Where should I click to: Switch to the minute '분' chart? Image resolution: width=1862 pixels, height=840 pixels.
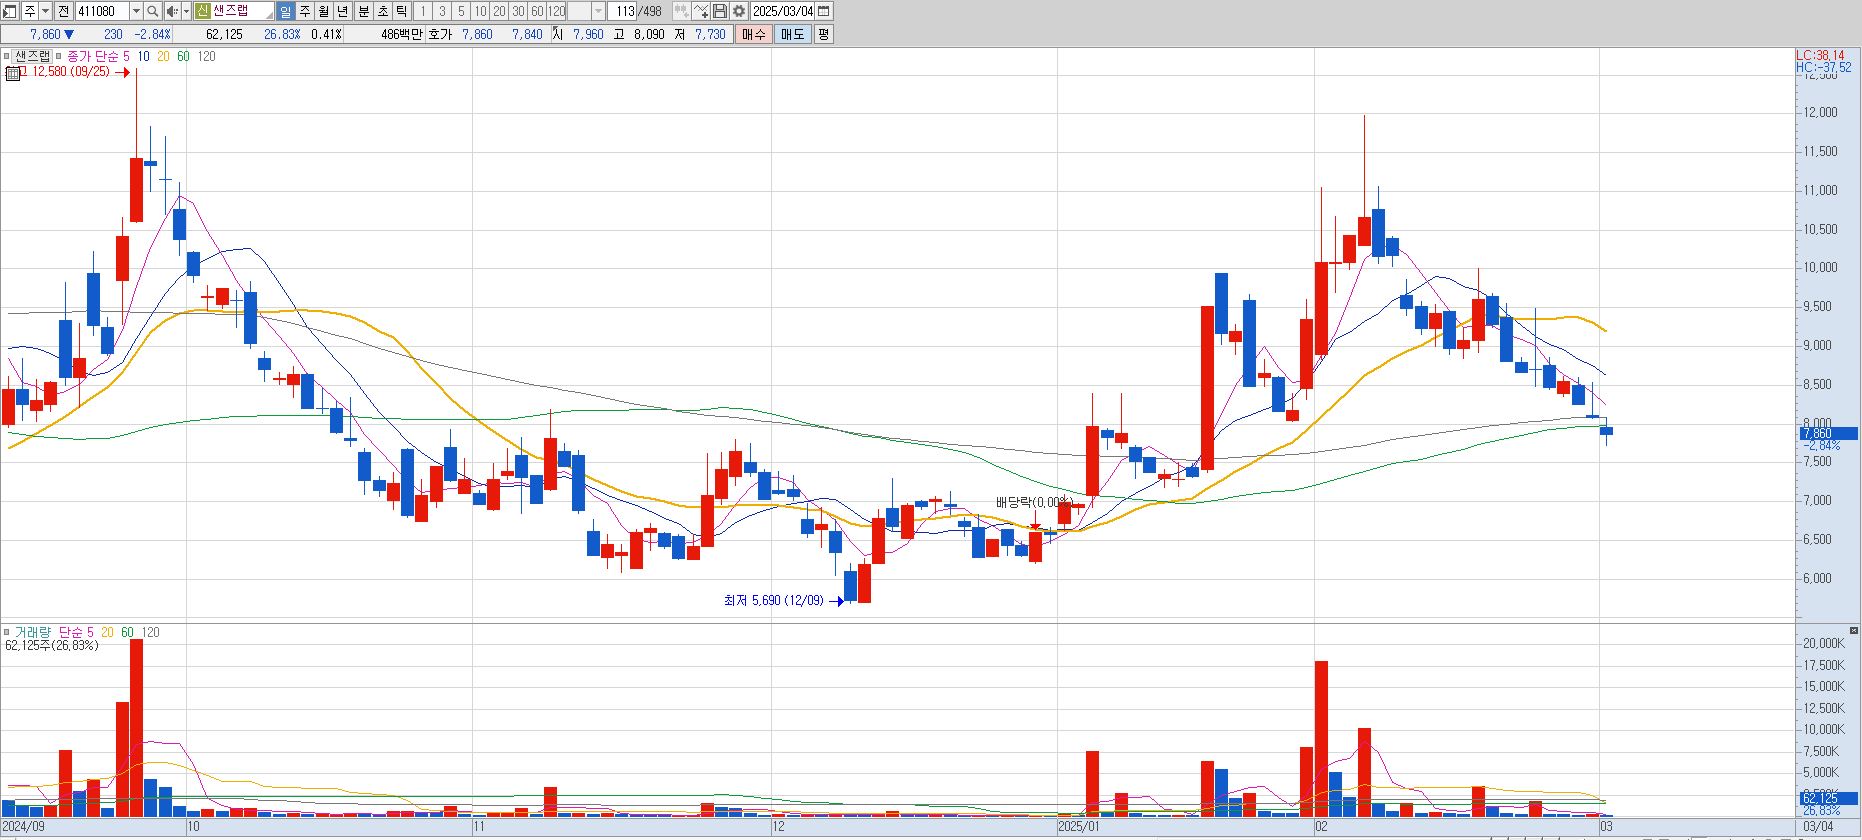(363, 11)
